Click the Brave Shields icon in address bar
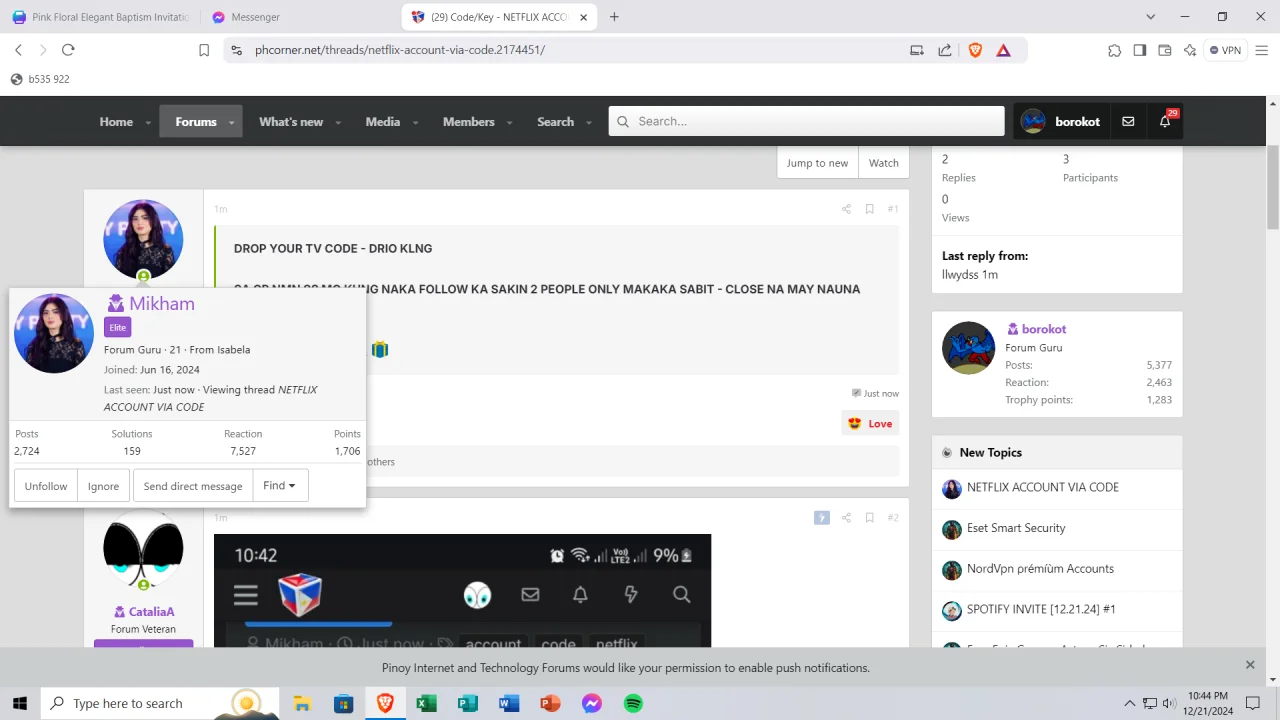Screen dimensions: 1280x720 [975, 50]
